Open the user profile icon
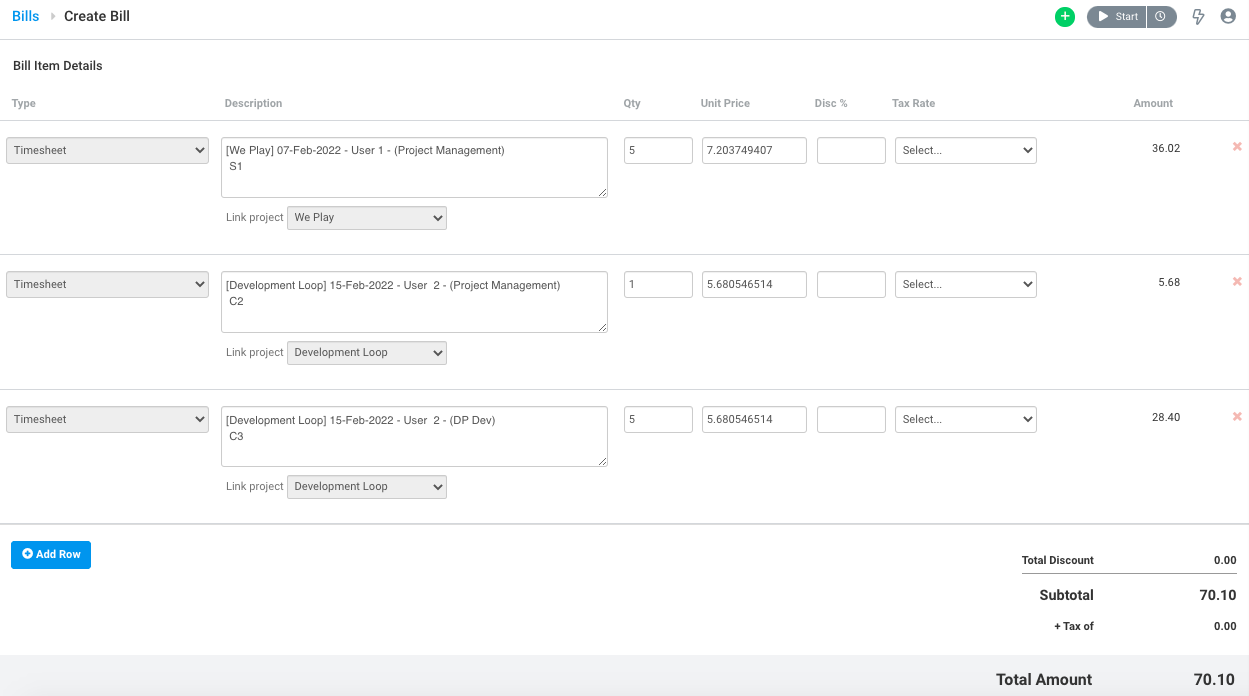Viewport: 1249px width, 696px height. pyautogui.click(x=1228, y=17)
